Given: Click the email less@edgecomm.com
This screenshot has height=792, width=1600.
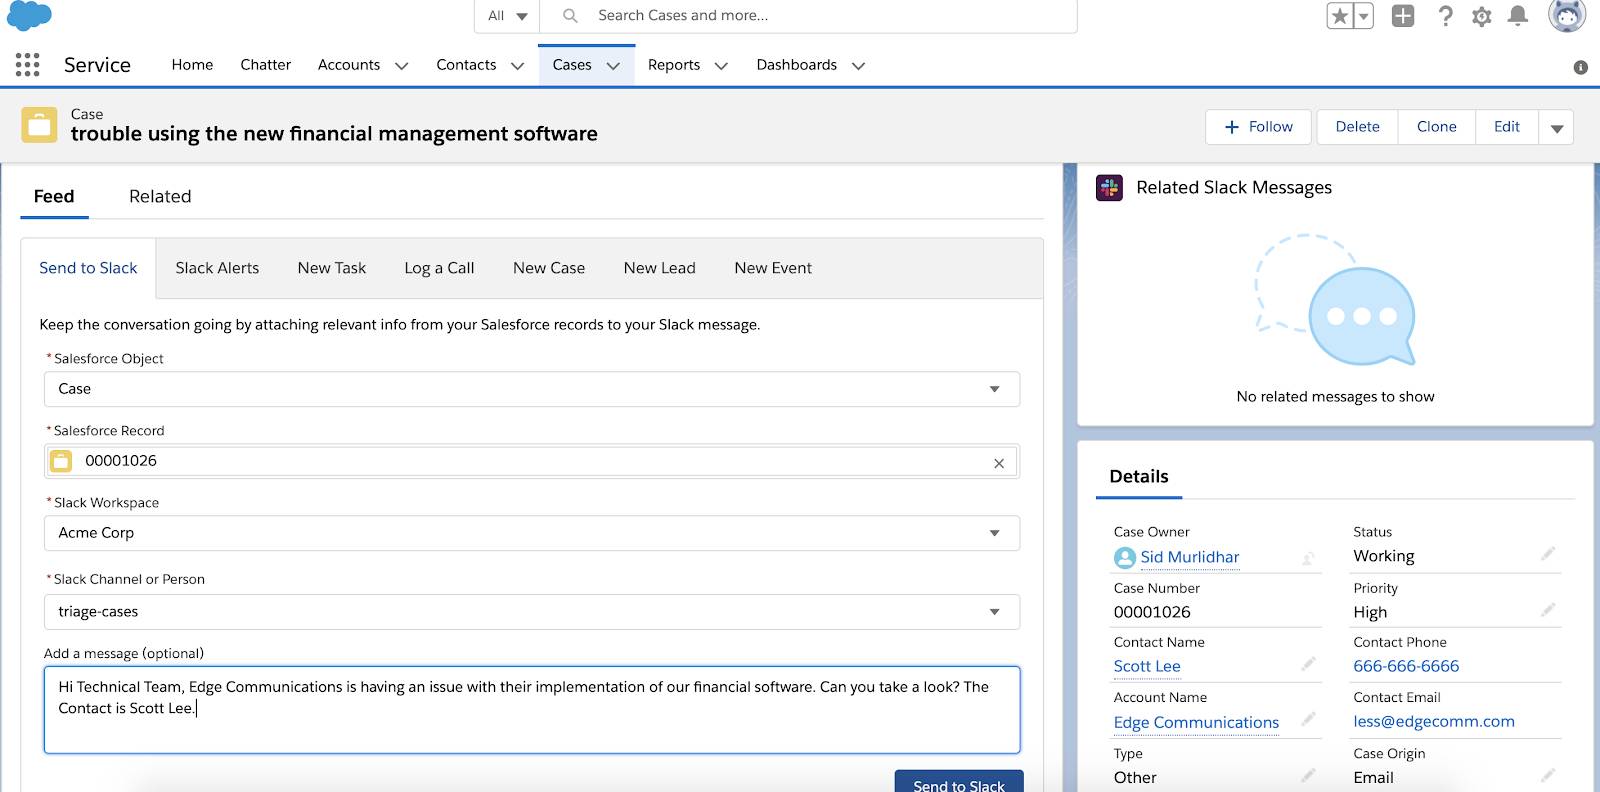Looking at the screenshot, I should click(1434, 722).
